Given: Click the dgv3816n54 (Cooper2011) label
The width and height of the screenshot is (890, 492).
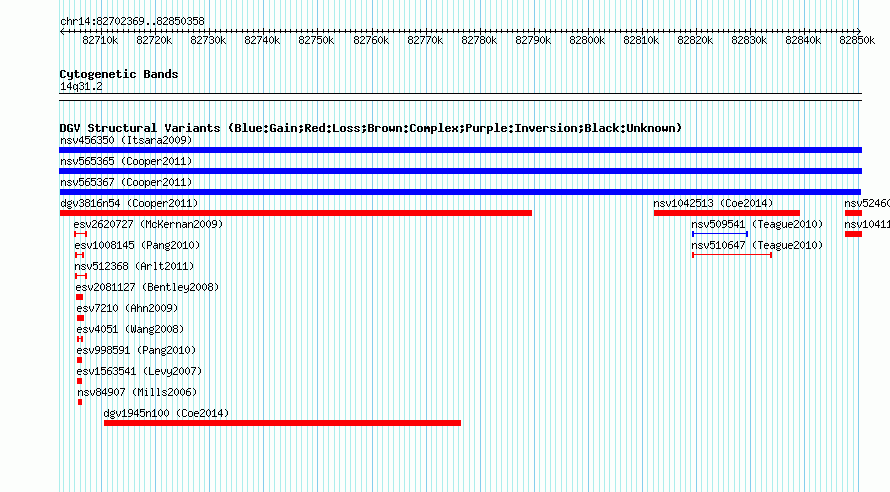Looking at the screenshot, I should (x=129, y=203).
